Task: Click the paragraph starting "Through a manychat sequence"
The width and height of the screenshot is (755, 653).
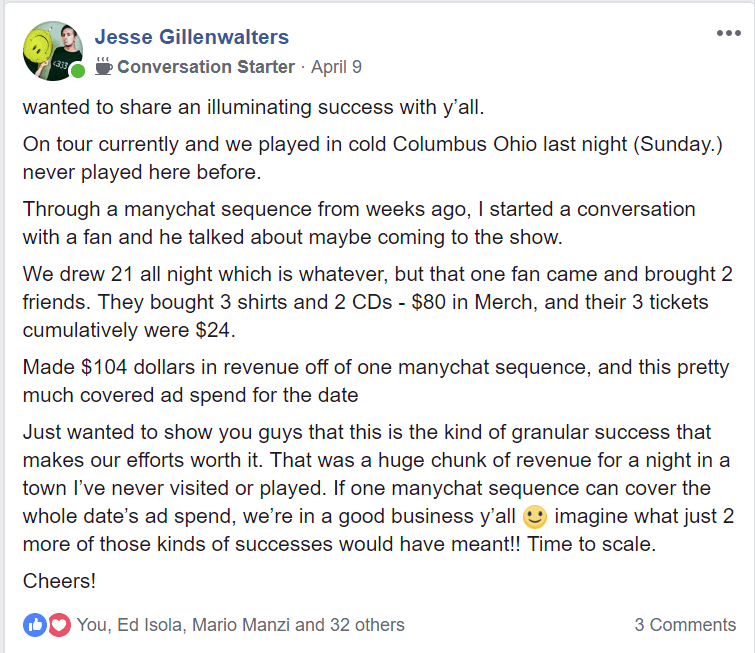Action: pos(359,223)
